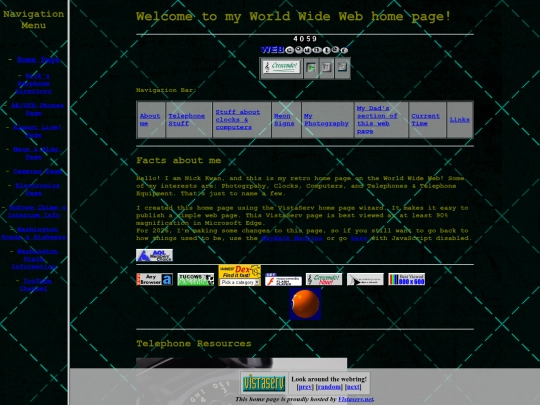Open 'My Dad's section of this web page'

pos(377,120)
